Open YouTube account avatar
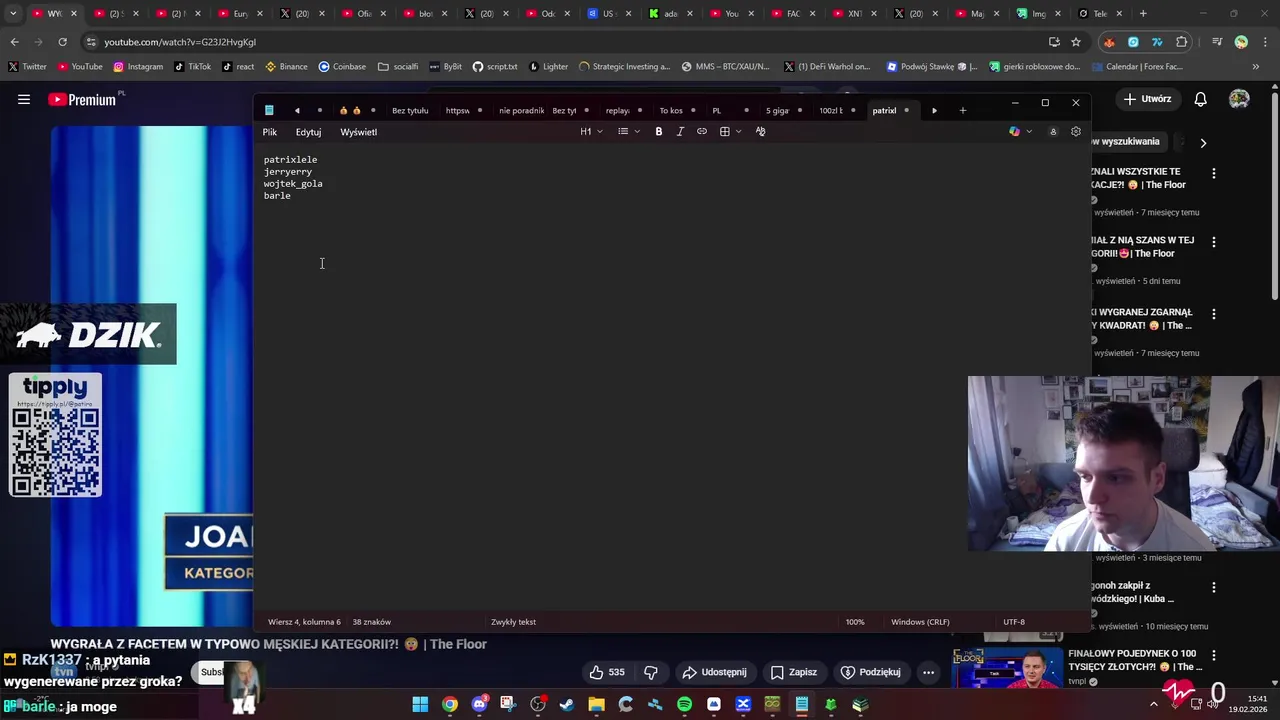This screenshot has width=1280, height=720. (1239, 99)
